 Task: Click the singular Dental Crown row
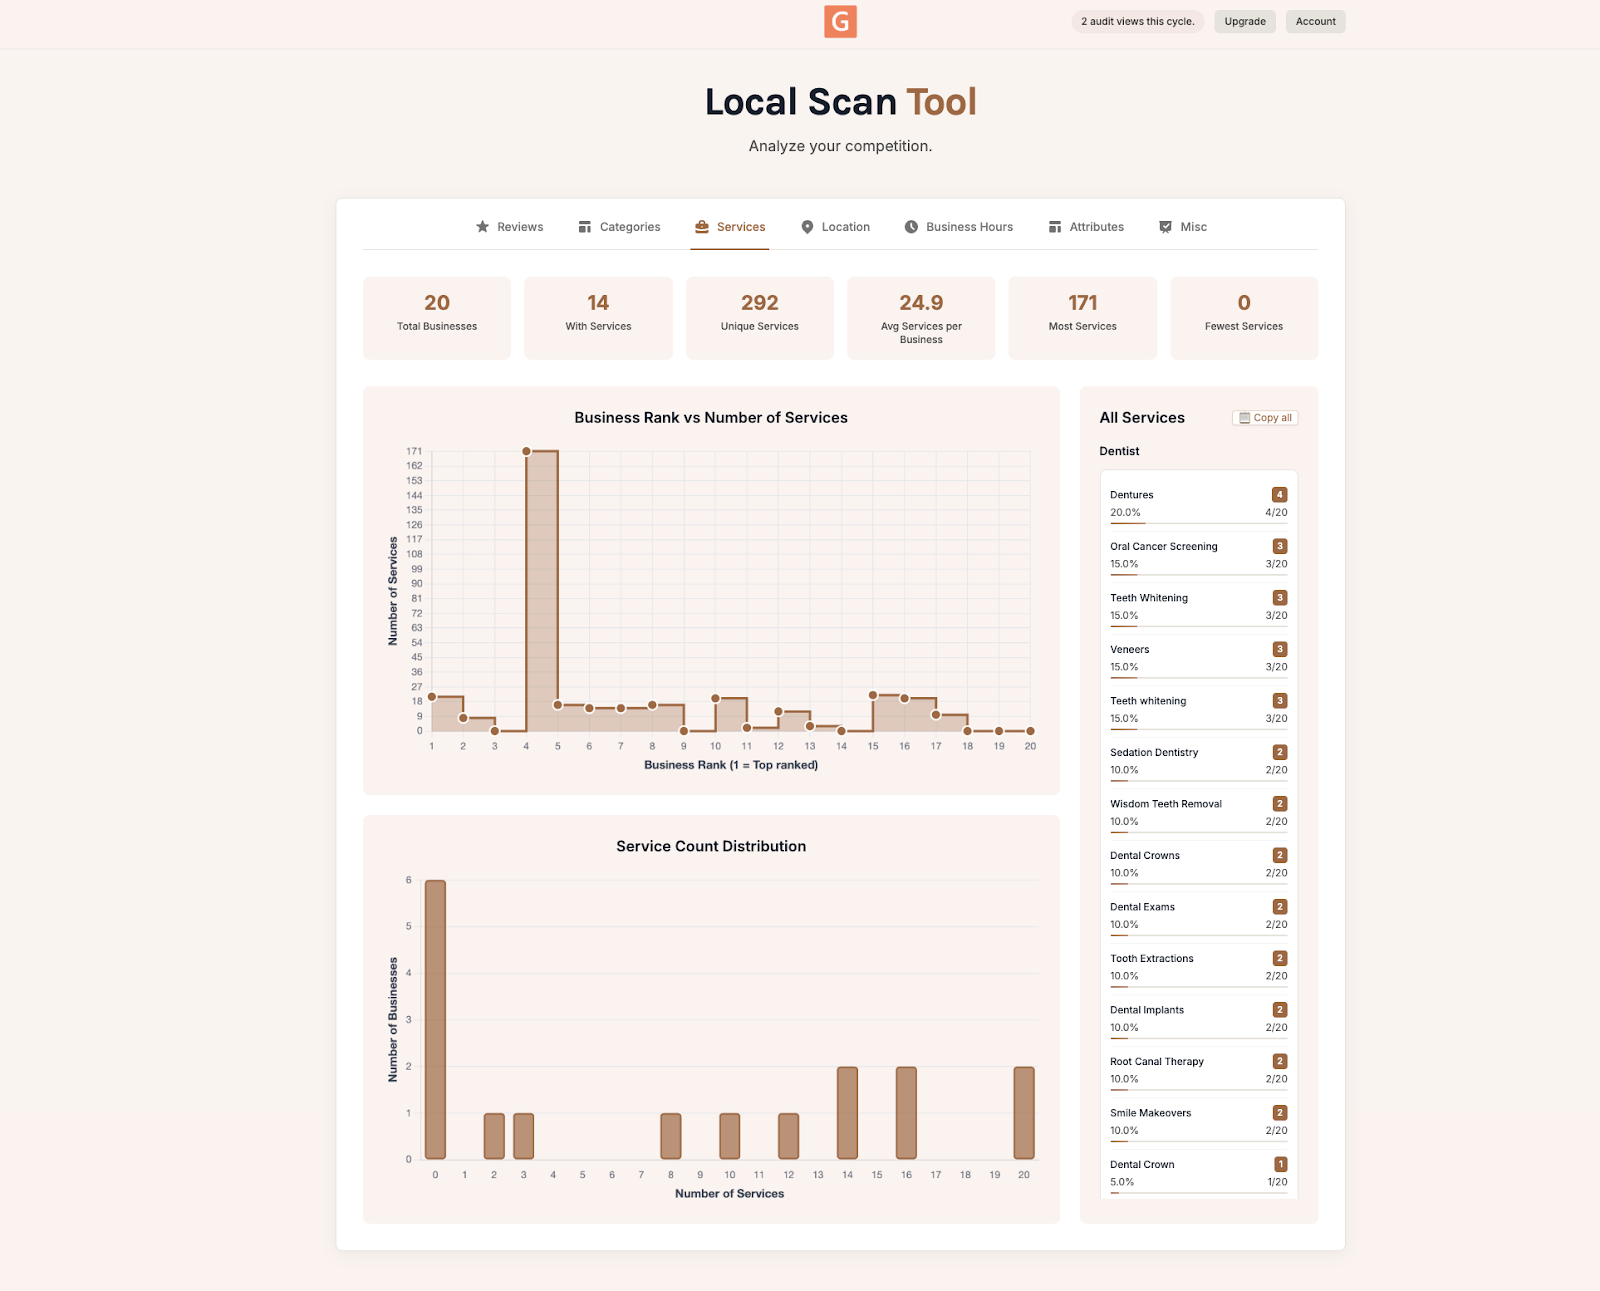pyautogui.click(x=1199, y=1173)
